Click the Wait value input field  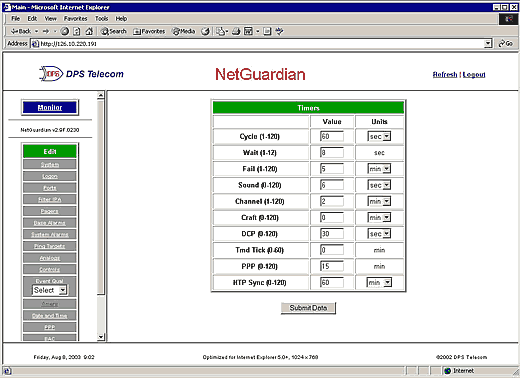point(332,153)
